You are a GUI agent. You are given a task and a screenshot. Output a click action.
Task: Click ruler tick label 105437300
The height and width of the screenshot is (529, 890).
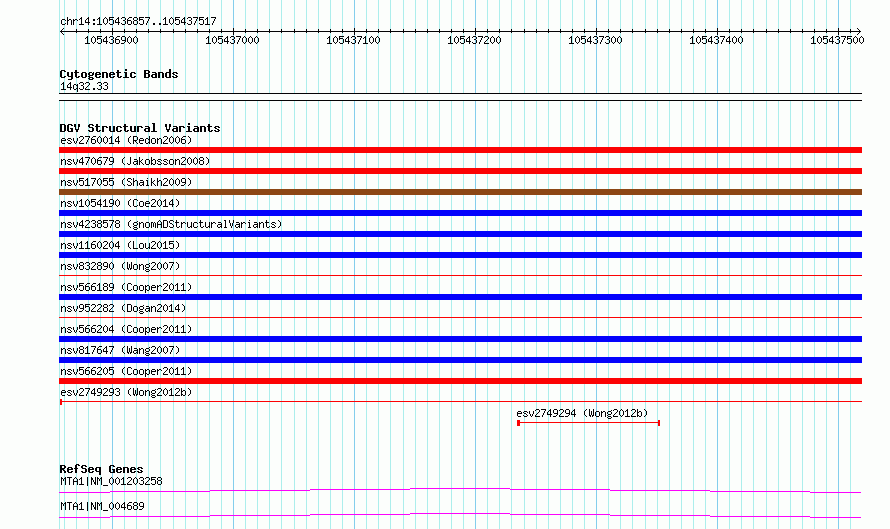pos(595,40)
